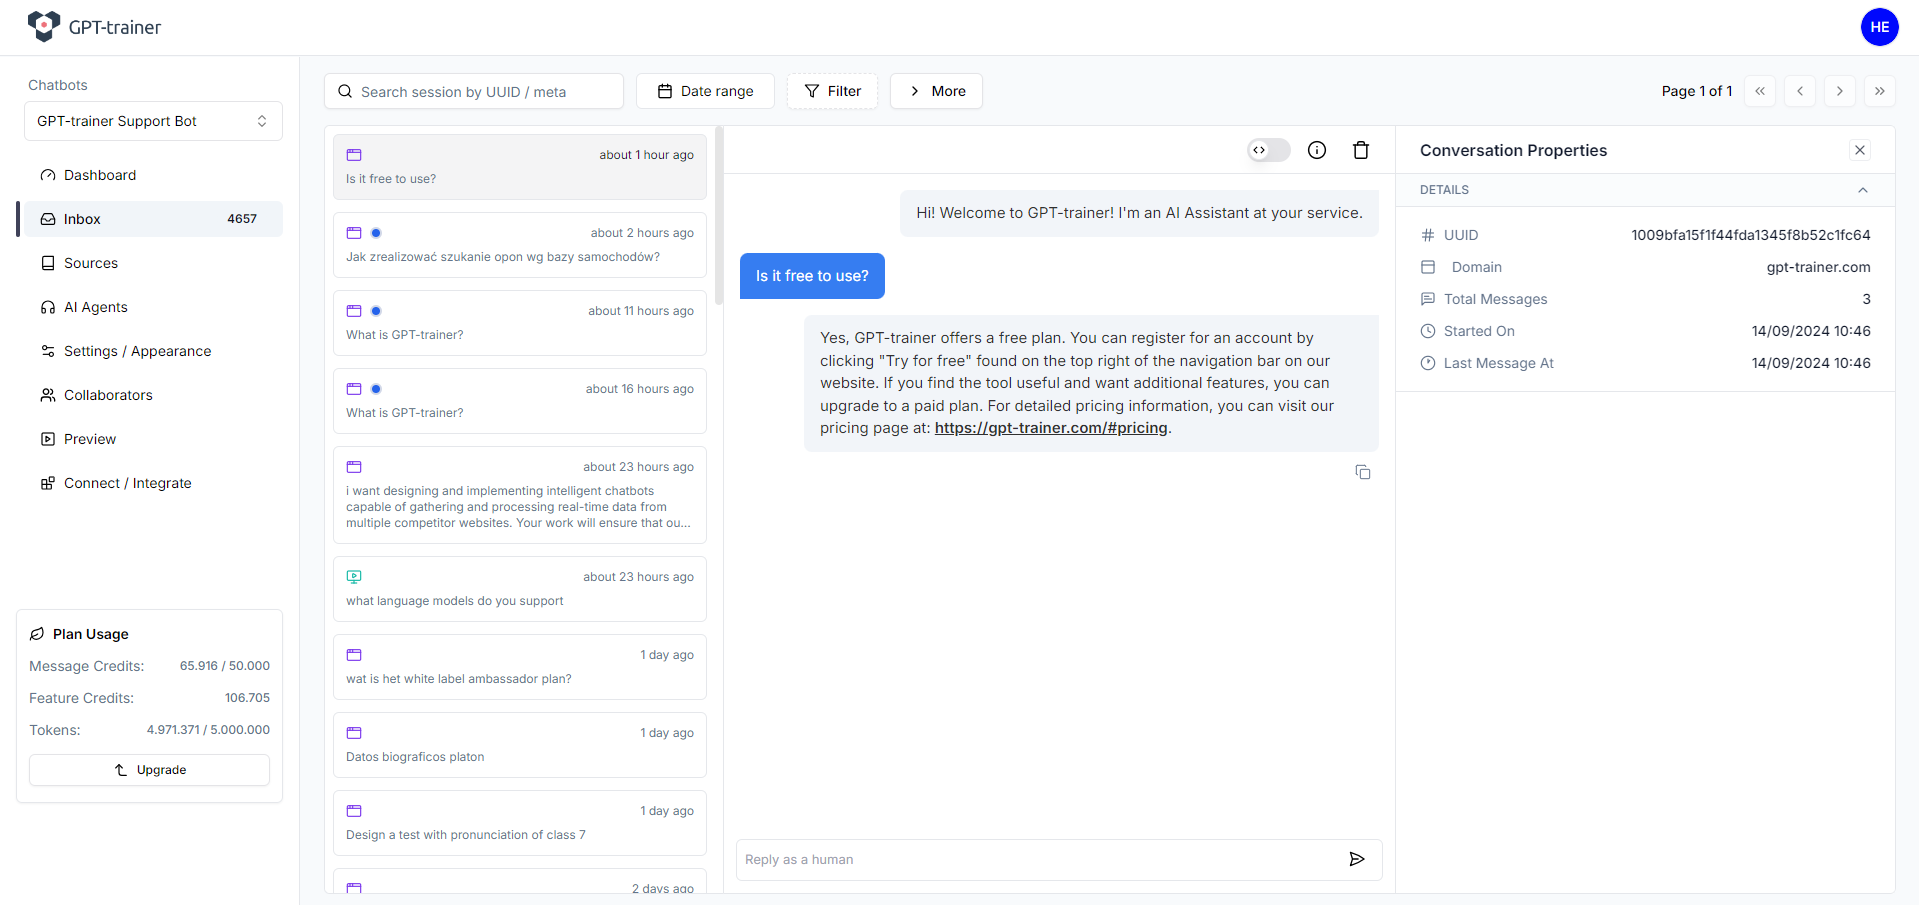Open Connect / Integrate
Viewport: 1919px width, 905px height.
150,483
